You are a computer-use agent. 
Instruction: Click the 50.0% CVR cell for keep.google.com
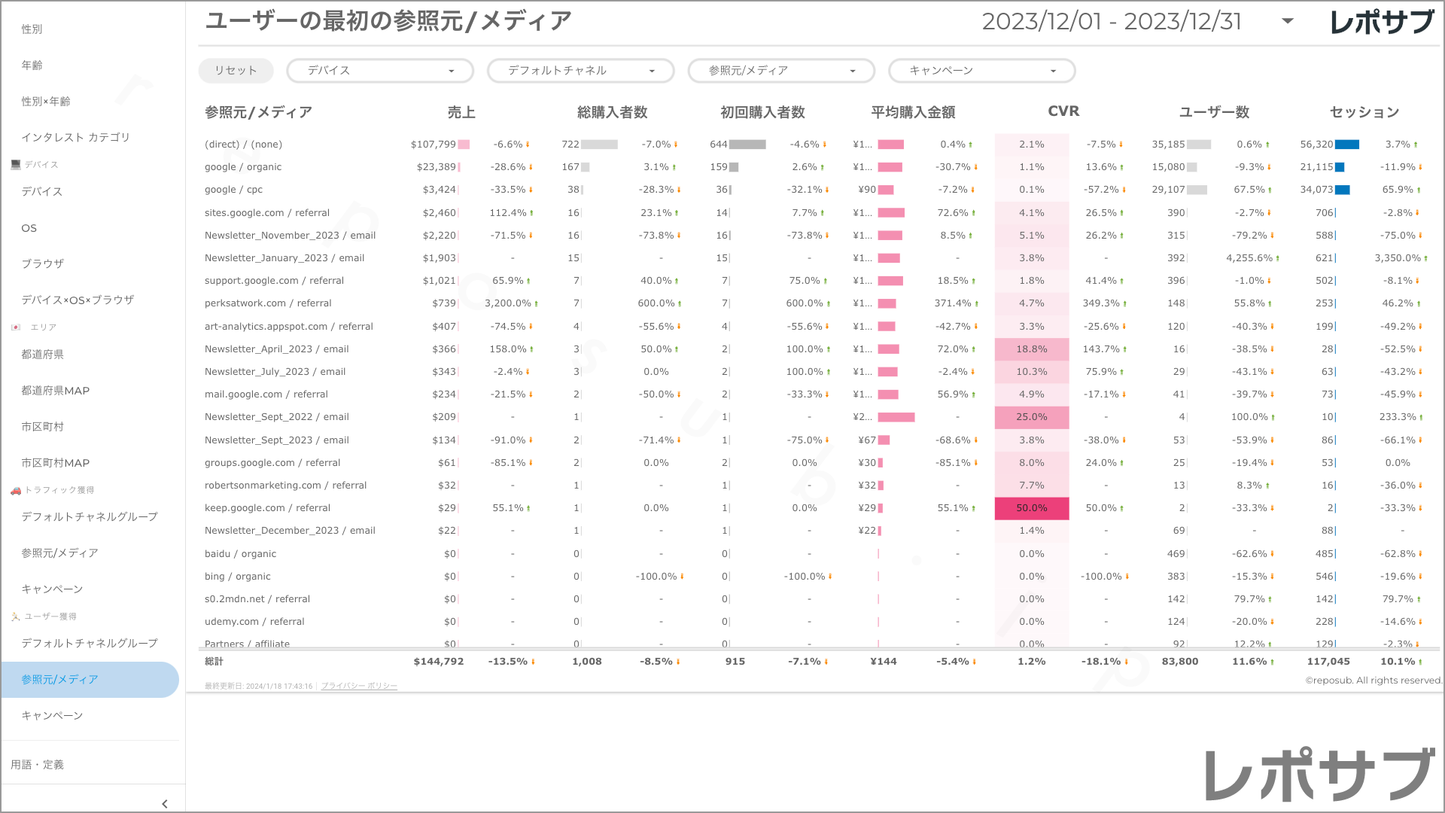(1031, 508)
